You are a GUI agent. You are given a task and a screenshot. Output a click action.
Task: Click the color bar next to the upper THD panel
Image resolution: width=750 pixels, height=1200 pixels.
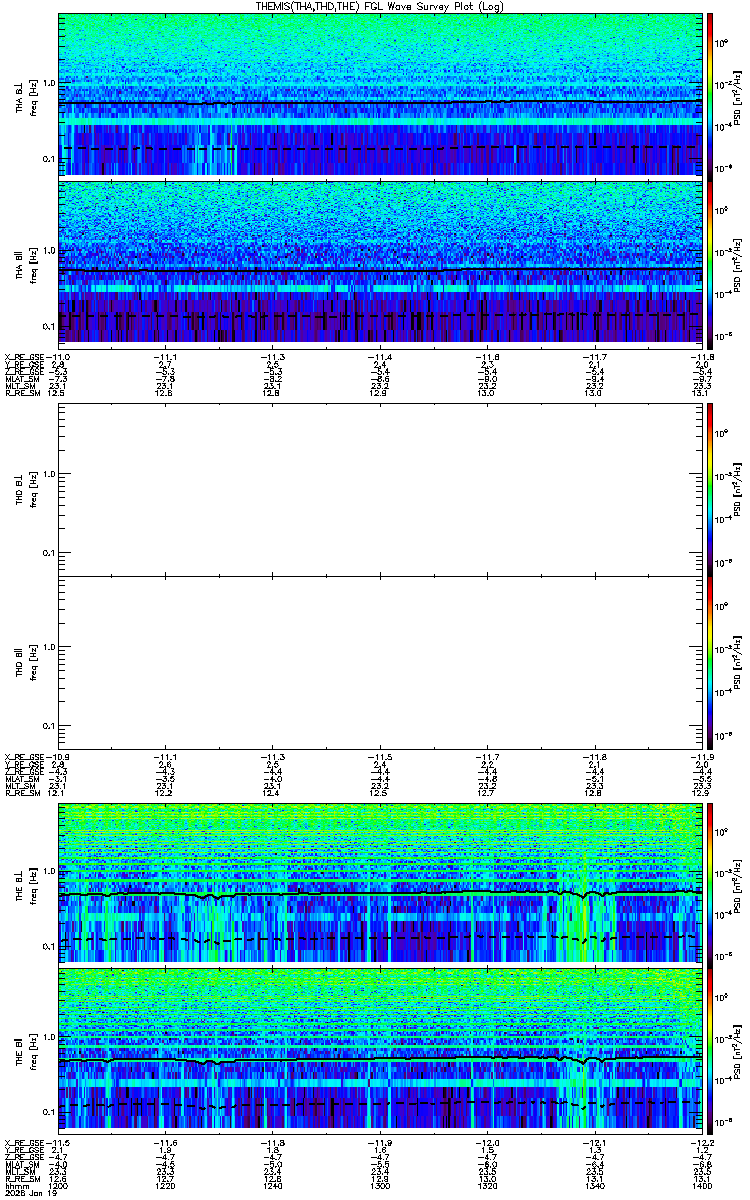point(710,489)
